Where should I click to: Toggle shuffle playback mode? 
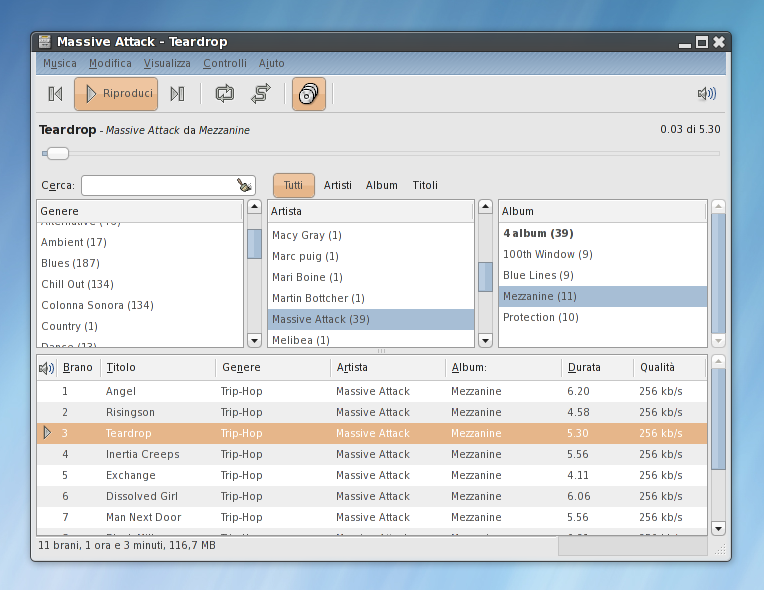pos(261,94)
